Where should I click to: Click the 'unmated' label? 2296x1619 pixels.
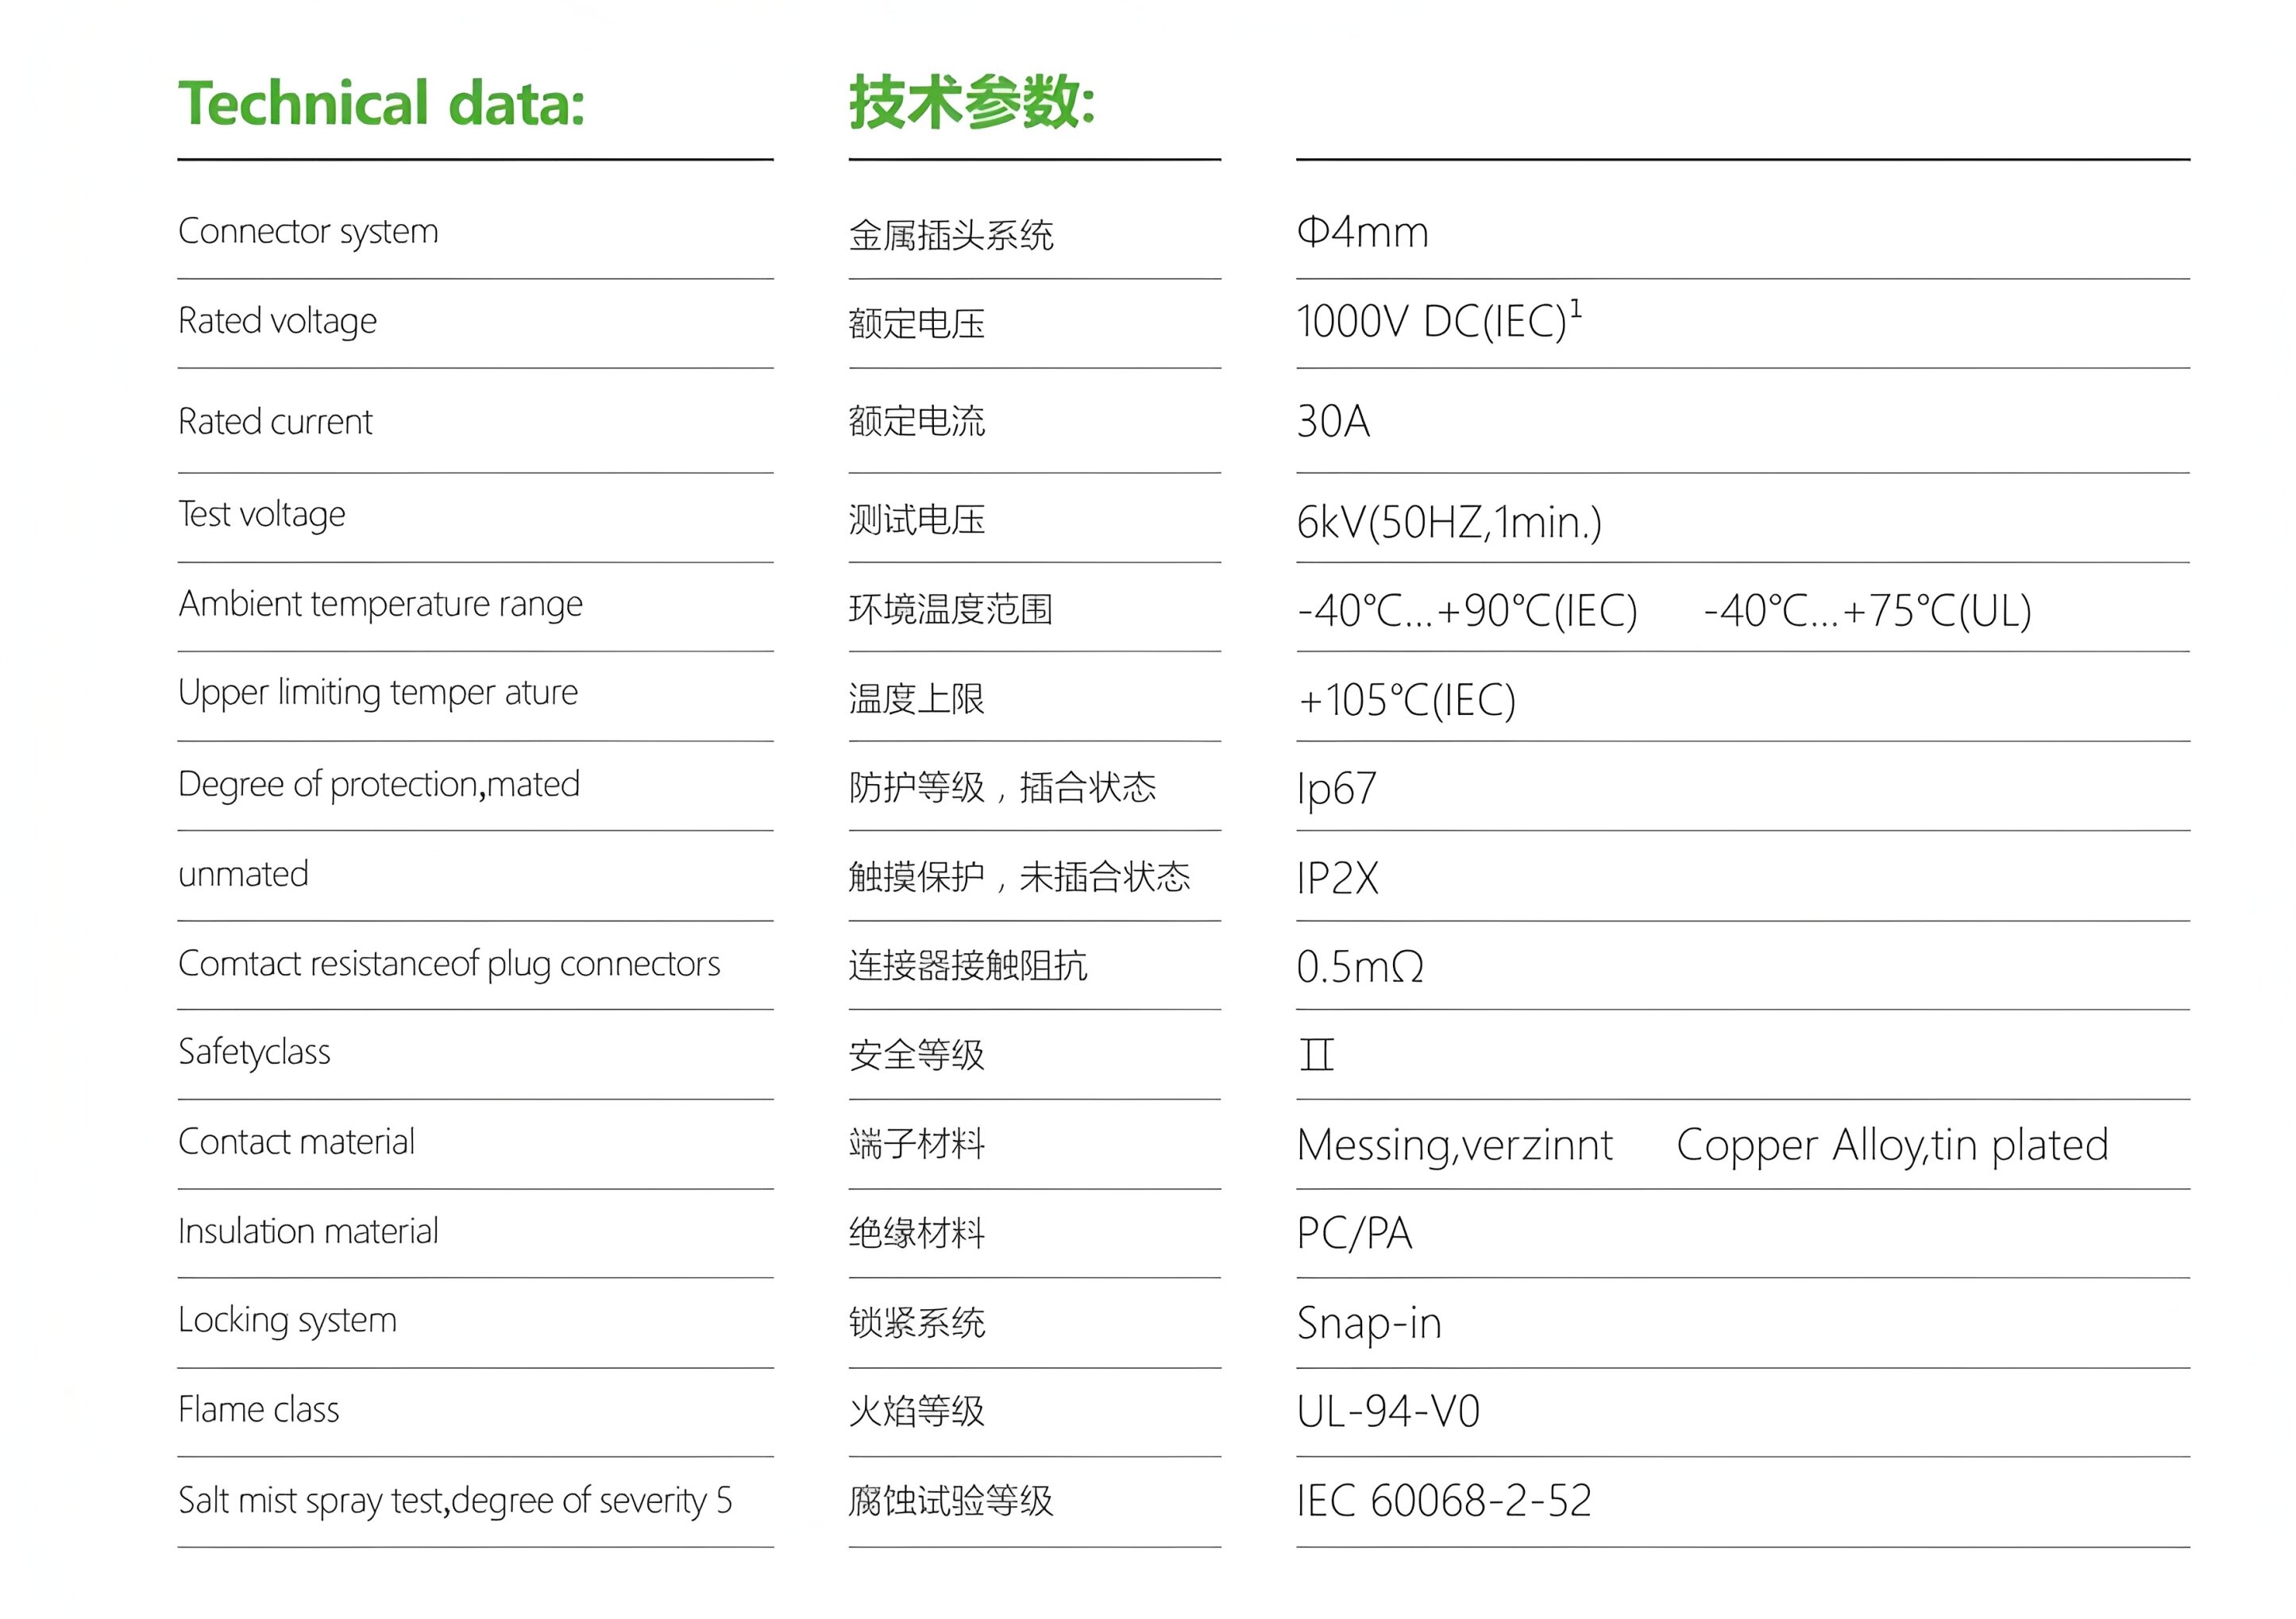pos(243,875)
